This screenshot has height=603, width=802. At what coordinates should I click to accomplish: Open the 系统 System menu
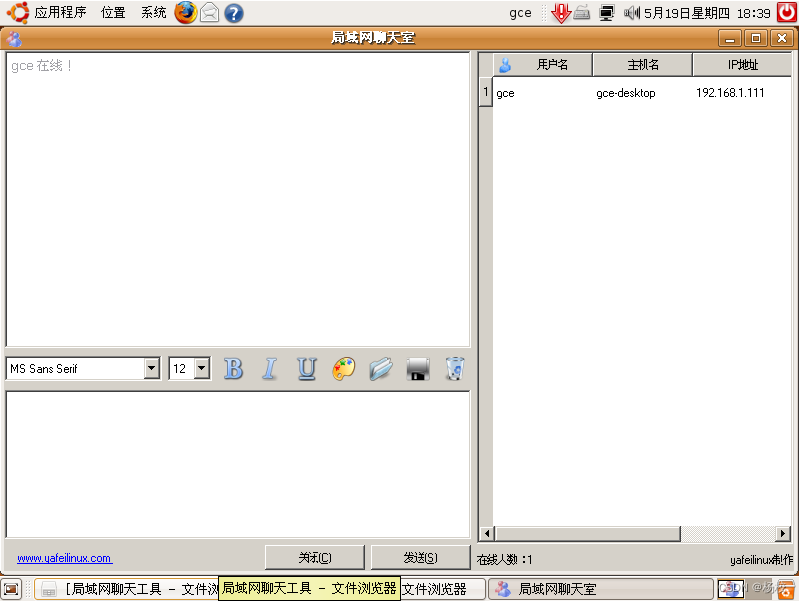pos(153,12)
